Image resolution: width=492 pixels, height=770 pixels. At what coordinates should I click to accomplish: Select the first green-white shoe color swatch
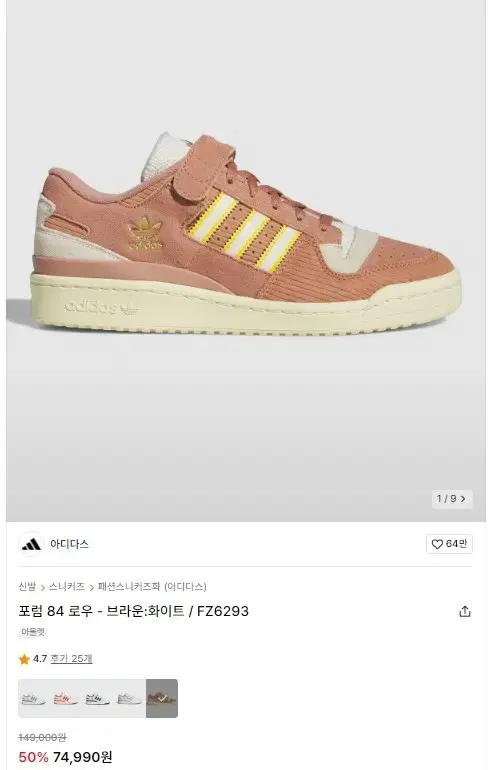click(34, 698)
